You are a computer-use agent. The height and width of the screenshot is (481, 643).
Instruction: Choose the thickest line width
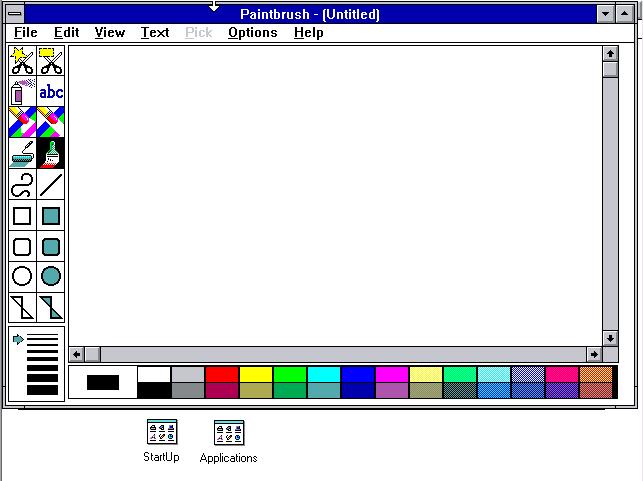tap(42, 389)
